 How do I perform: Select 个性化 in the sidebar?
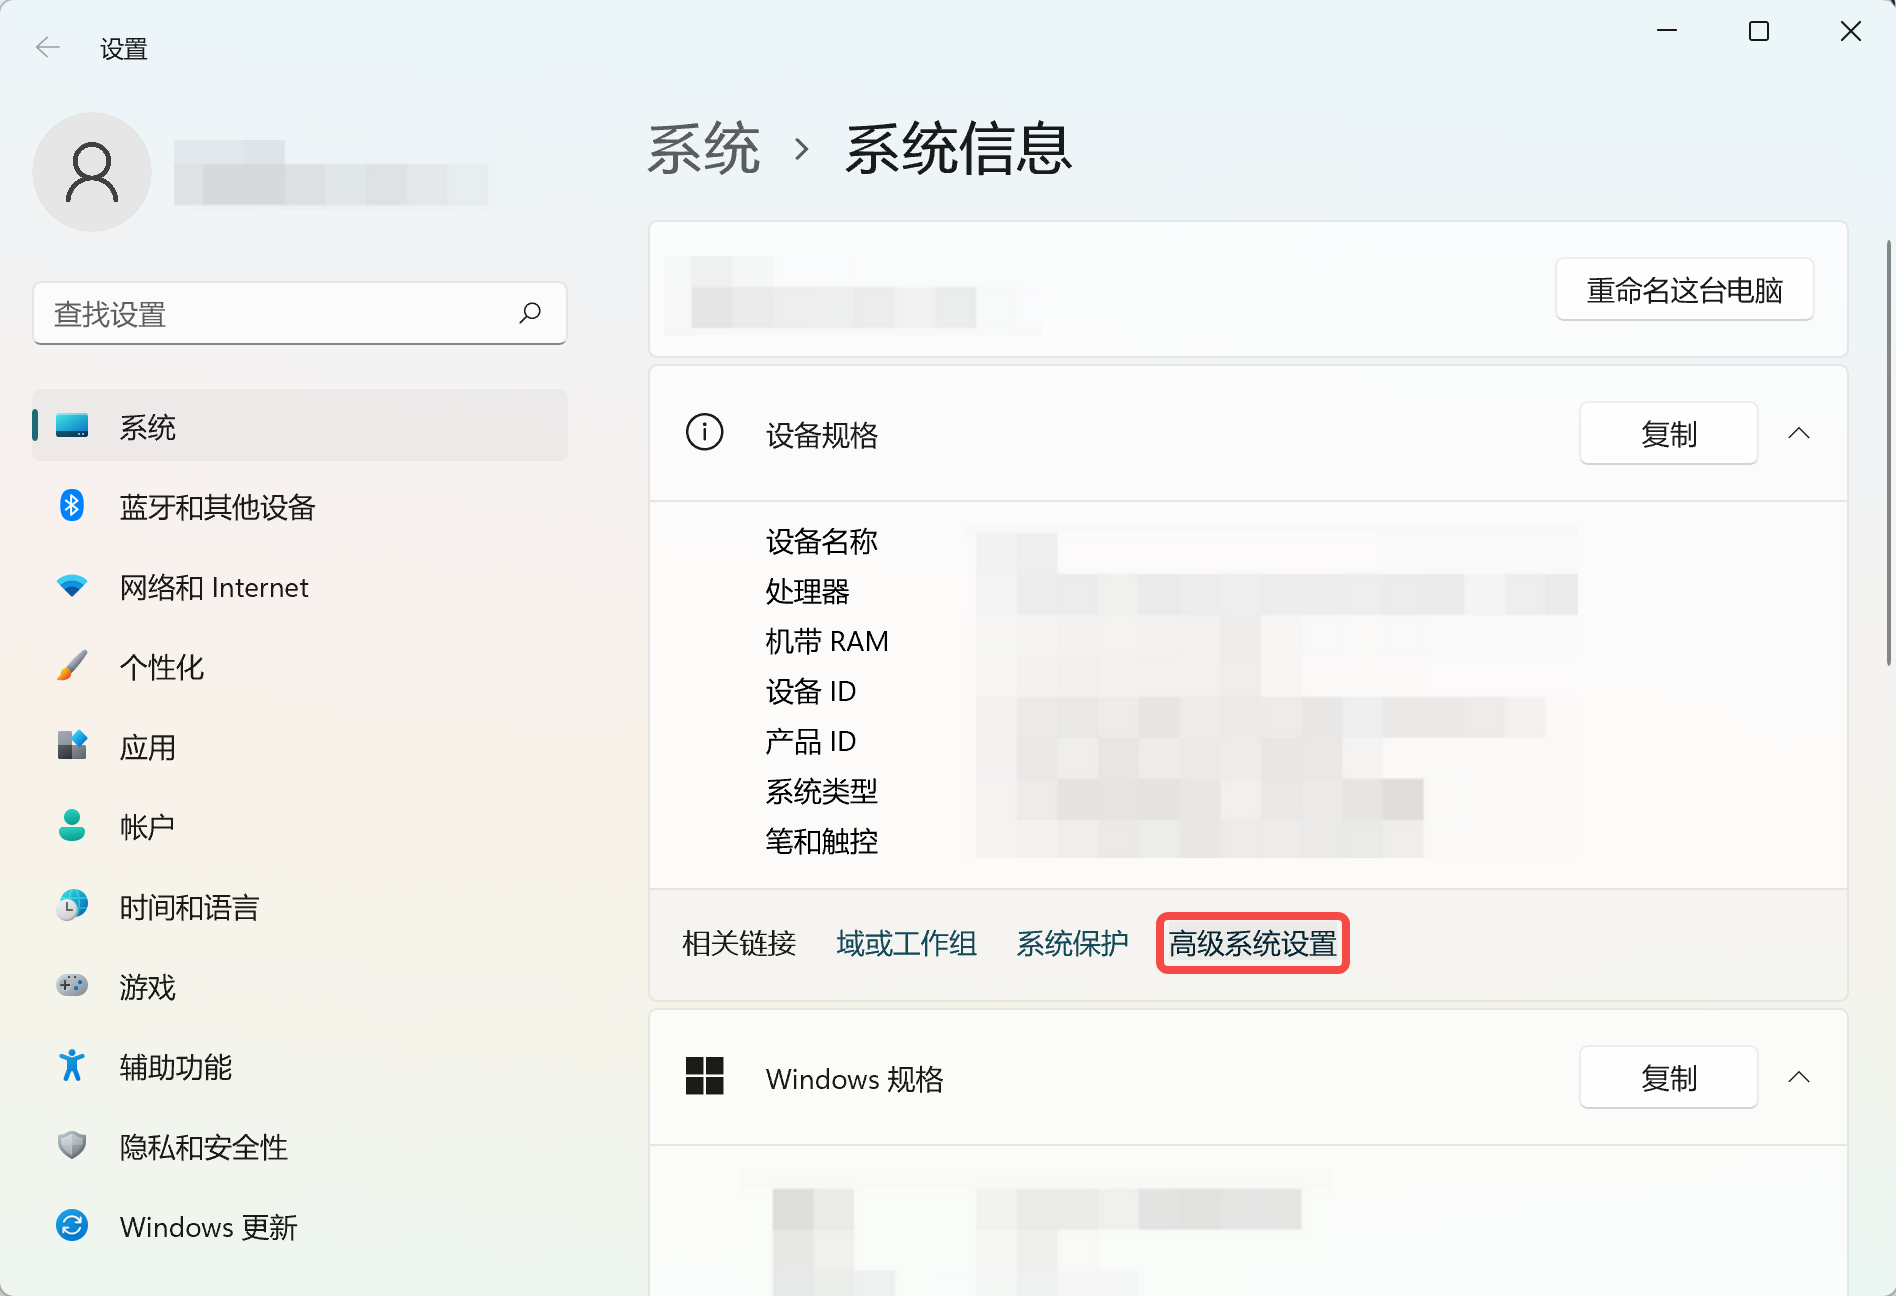(300, 666)
